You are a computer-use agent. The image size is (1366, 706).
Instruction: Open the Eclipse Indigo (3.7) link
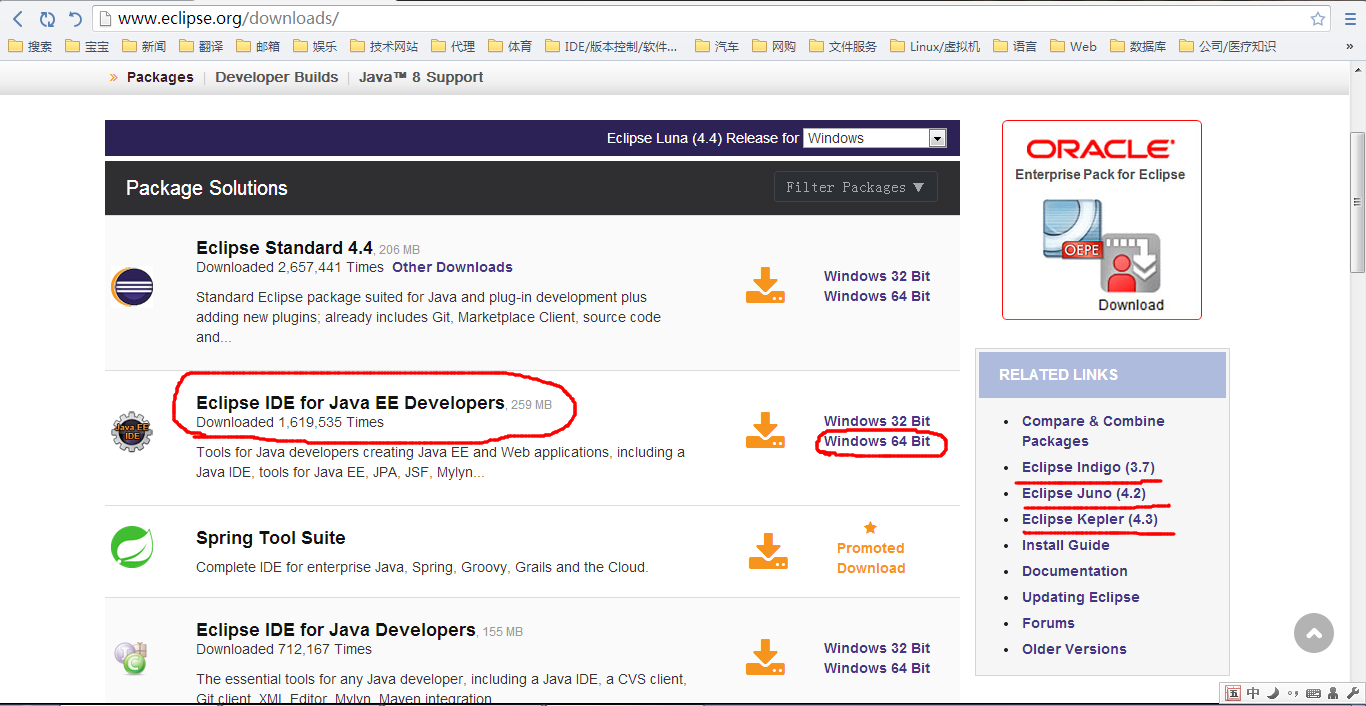coord(1088,467)
